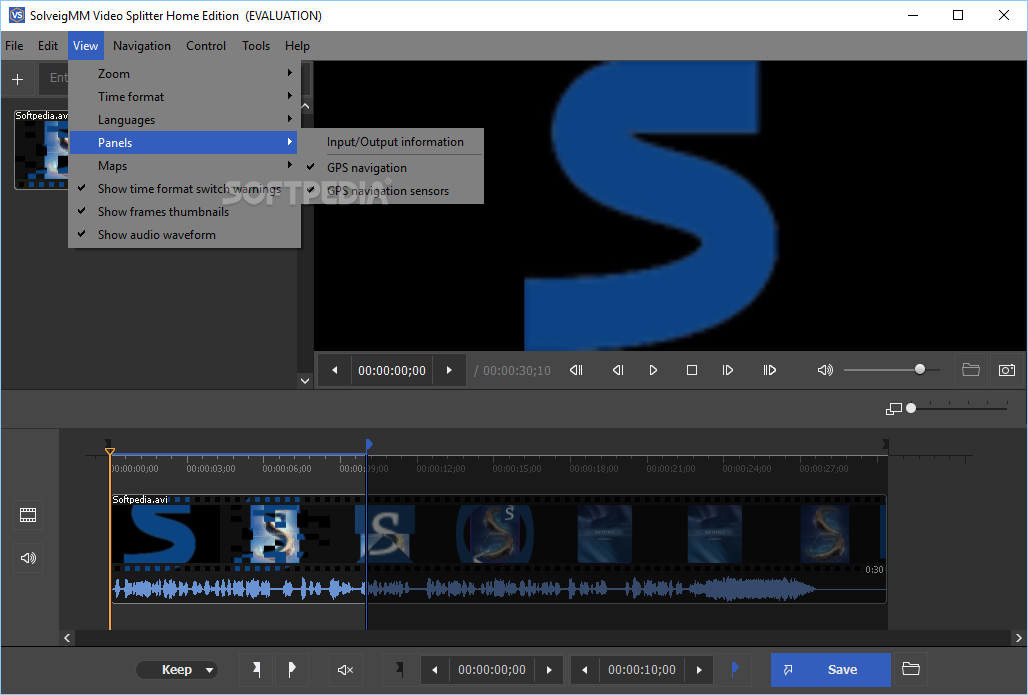Go to right blue marker of segment
Viewport: 1028px width, 695px height.
click(x=734, y=669)
